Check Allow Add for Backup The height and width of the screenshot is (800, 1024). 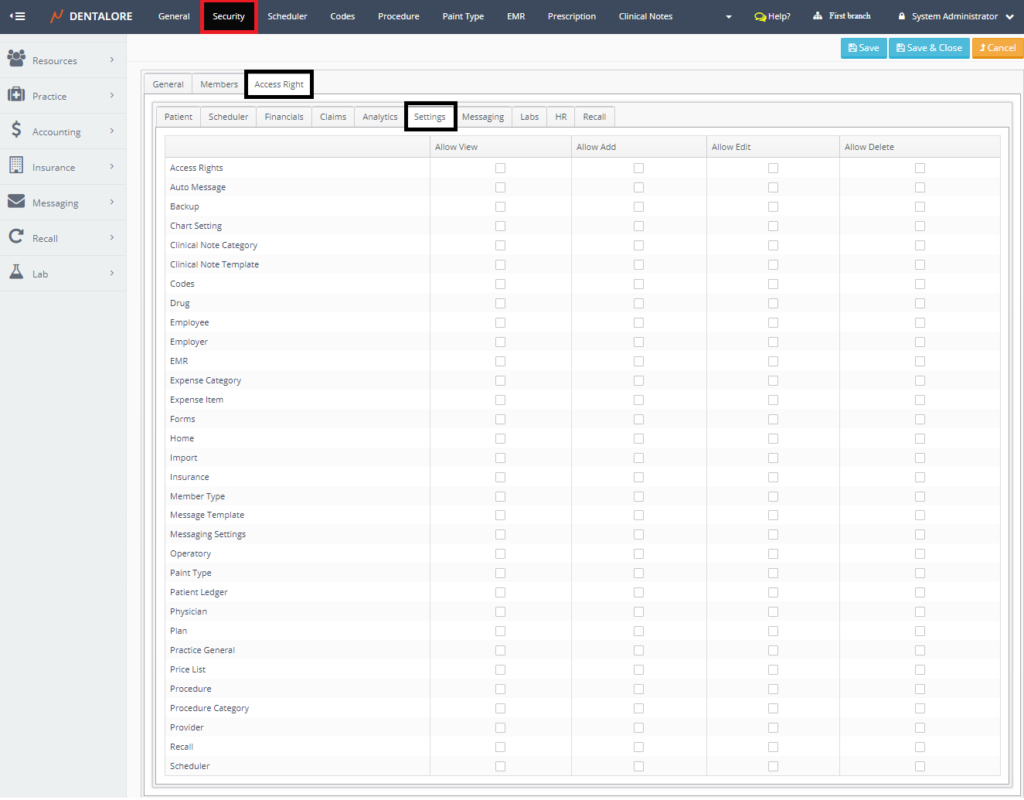[x=638, y=207]
